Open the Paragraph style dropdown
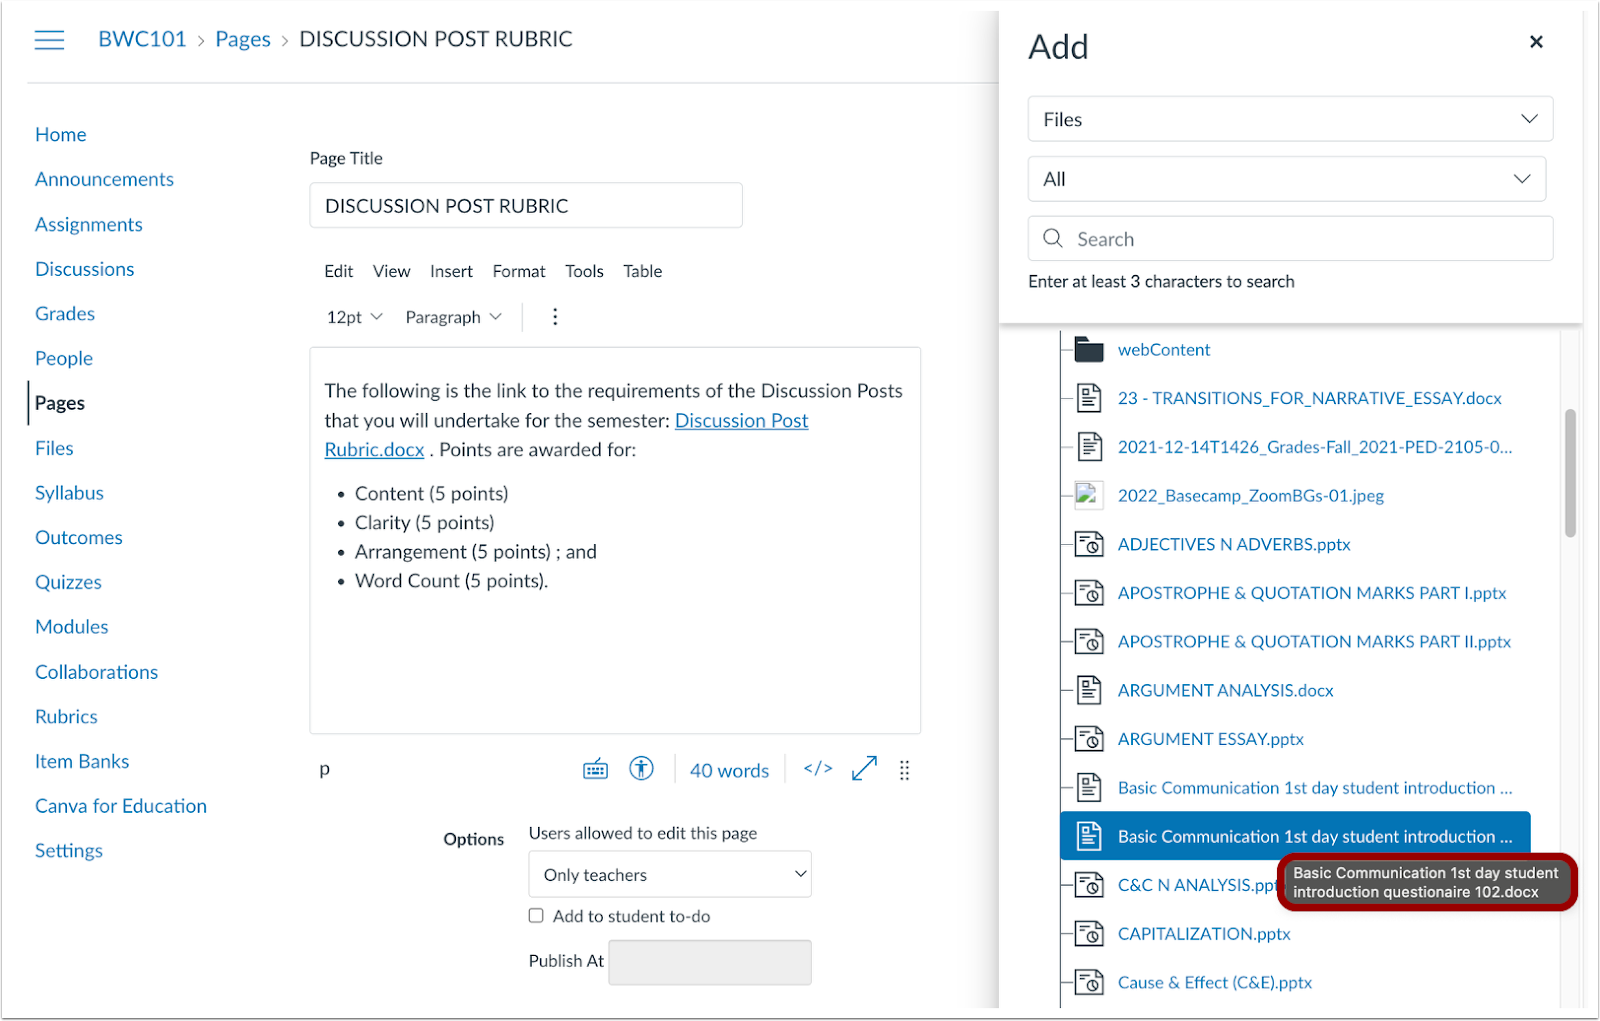 click(453, 317)
